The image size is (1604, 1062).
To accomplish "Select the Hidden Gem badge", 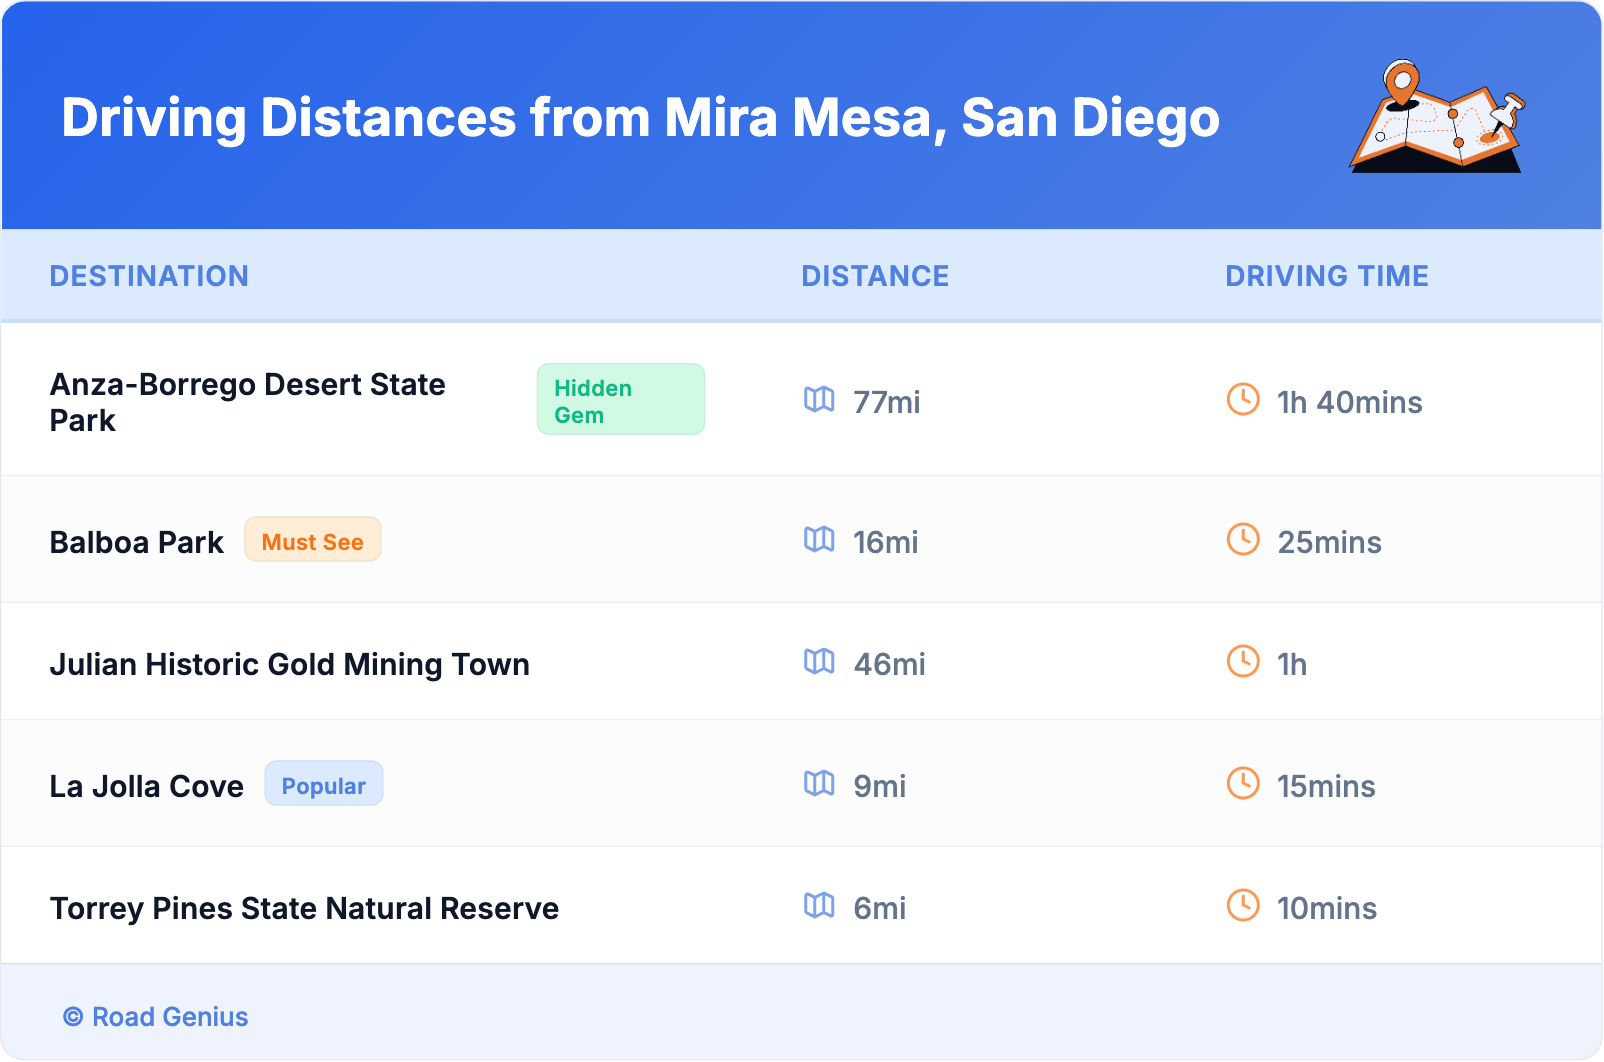I will [x=620, y=400].
